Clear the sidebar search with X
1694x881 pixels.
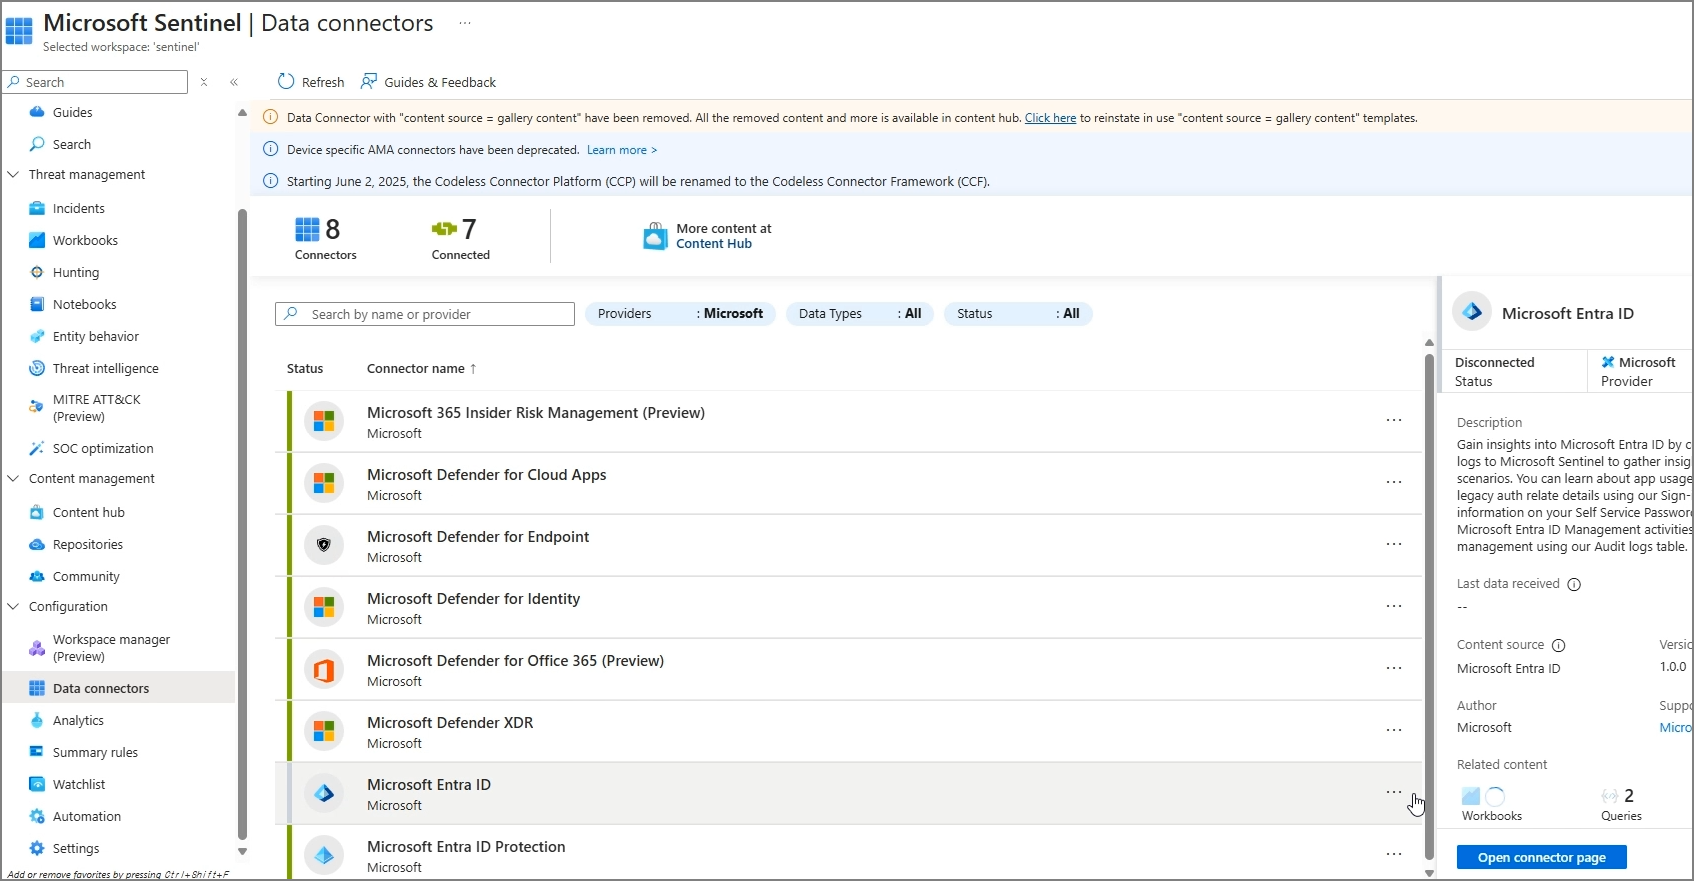(204, 82)
